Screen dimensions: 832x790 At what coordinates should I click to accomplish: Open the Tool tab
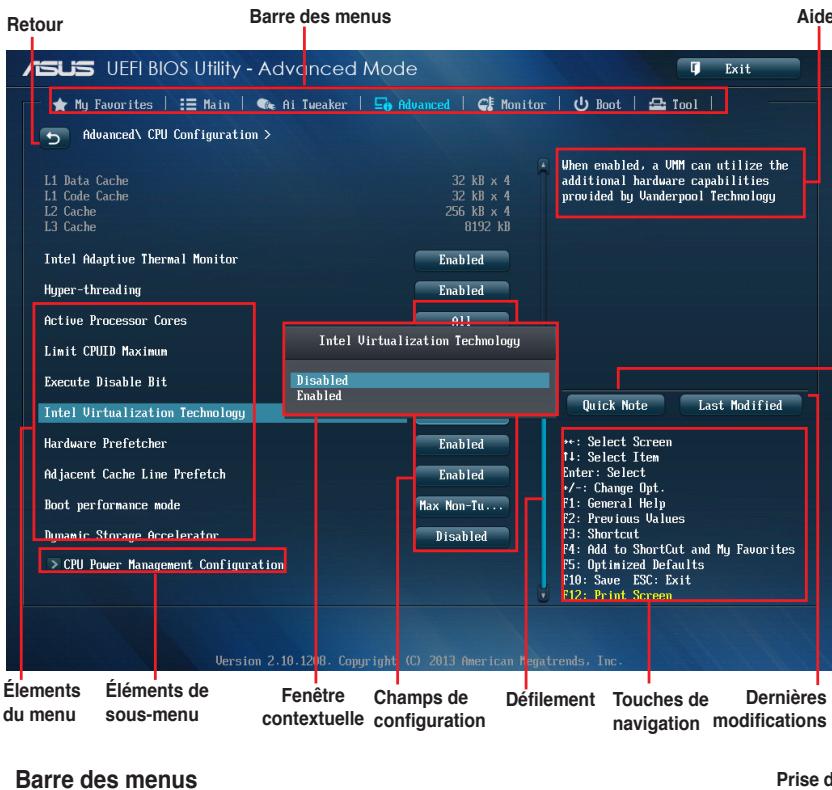674,105
